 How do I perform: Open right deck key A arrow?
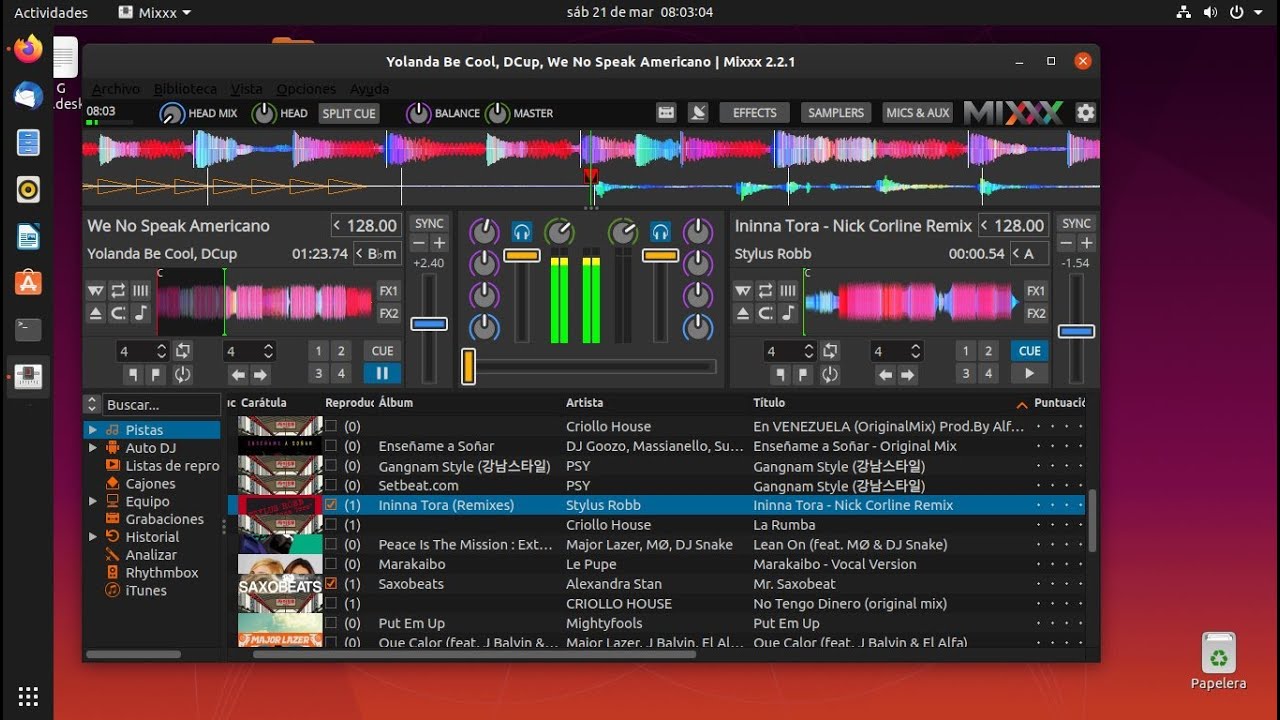point(1016,254)
